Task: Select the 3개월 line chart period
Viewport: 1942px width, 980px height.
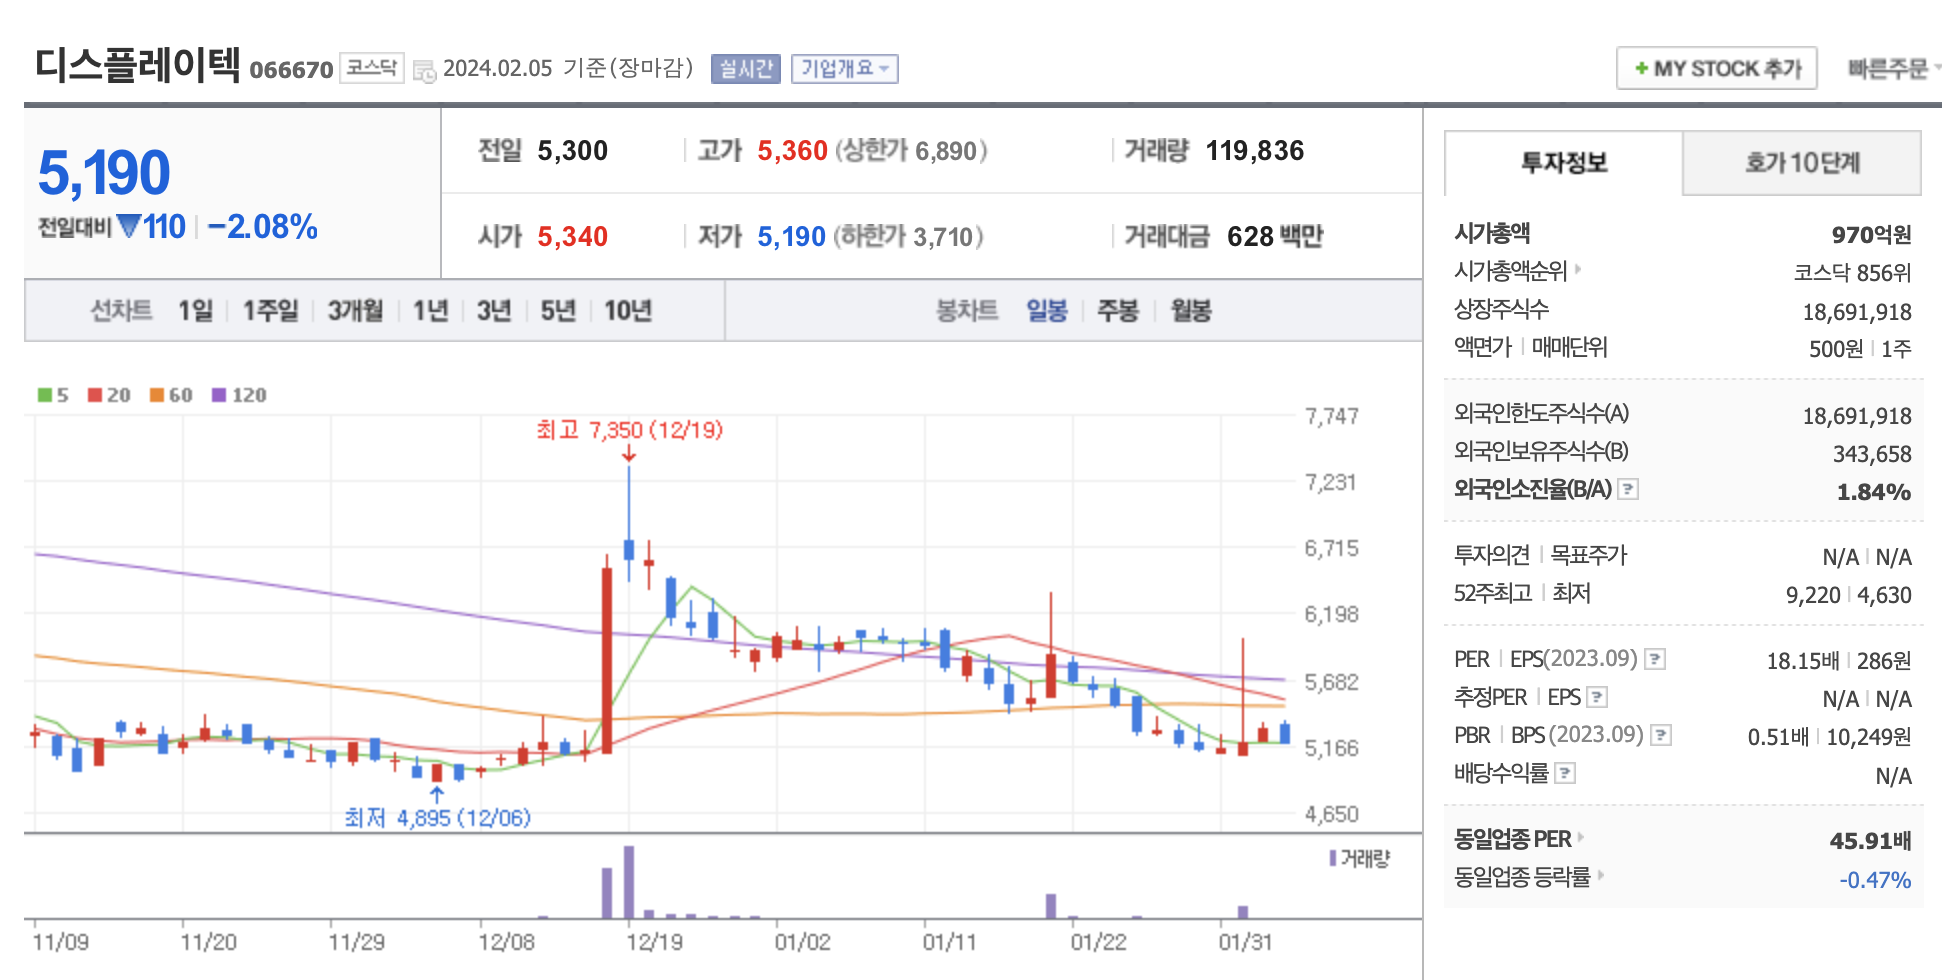Action: point(356,311)
